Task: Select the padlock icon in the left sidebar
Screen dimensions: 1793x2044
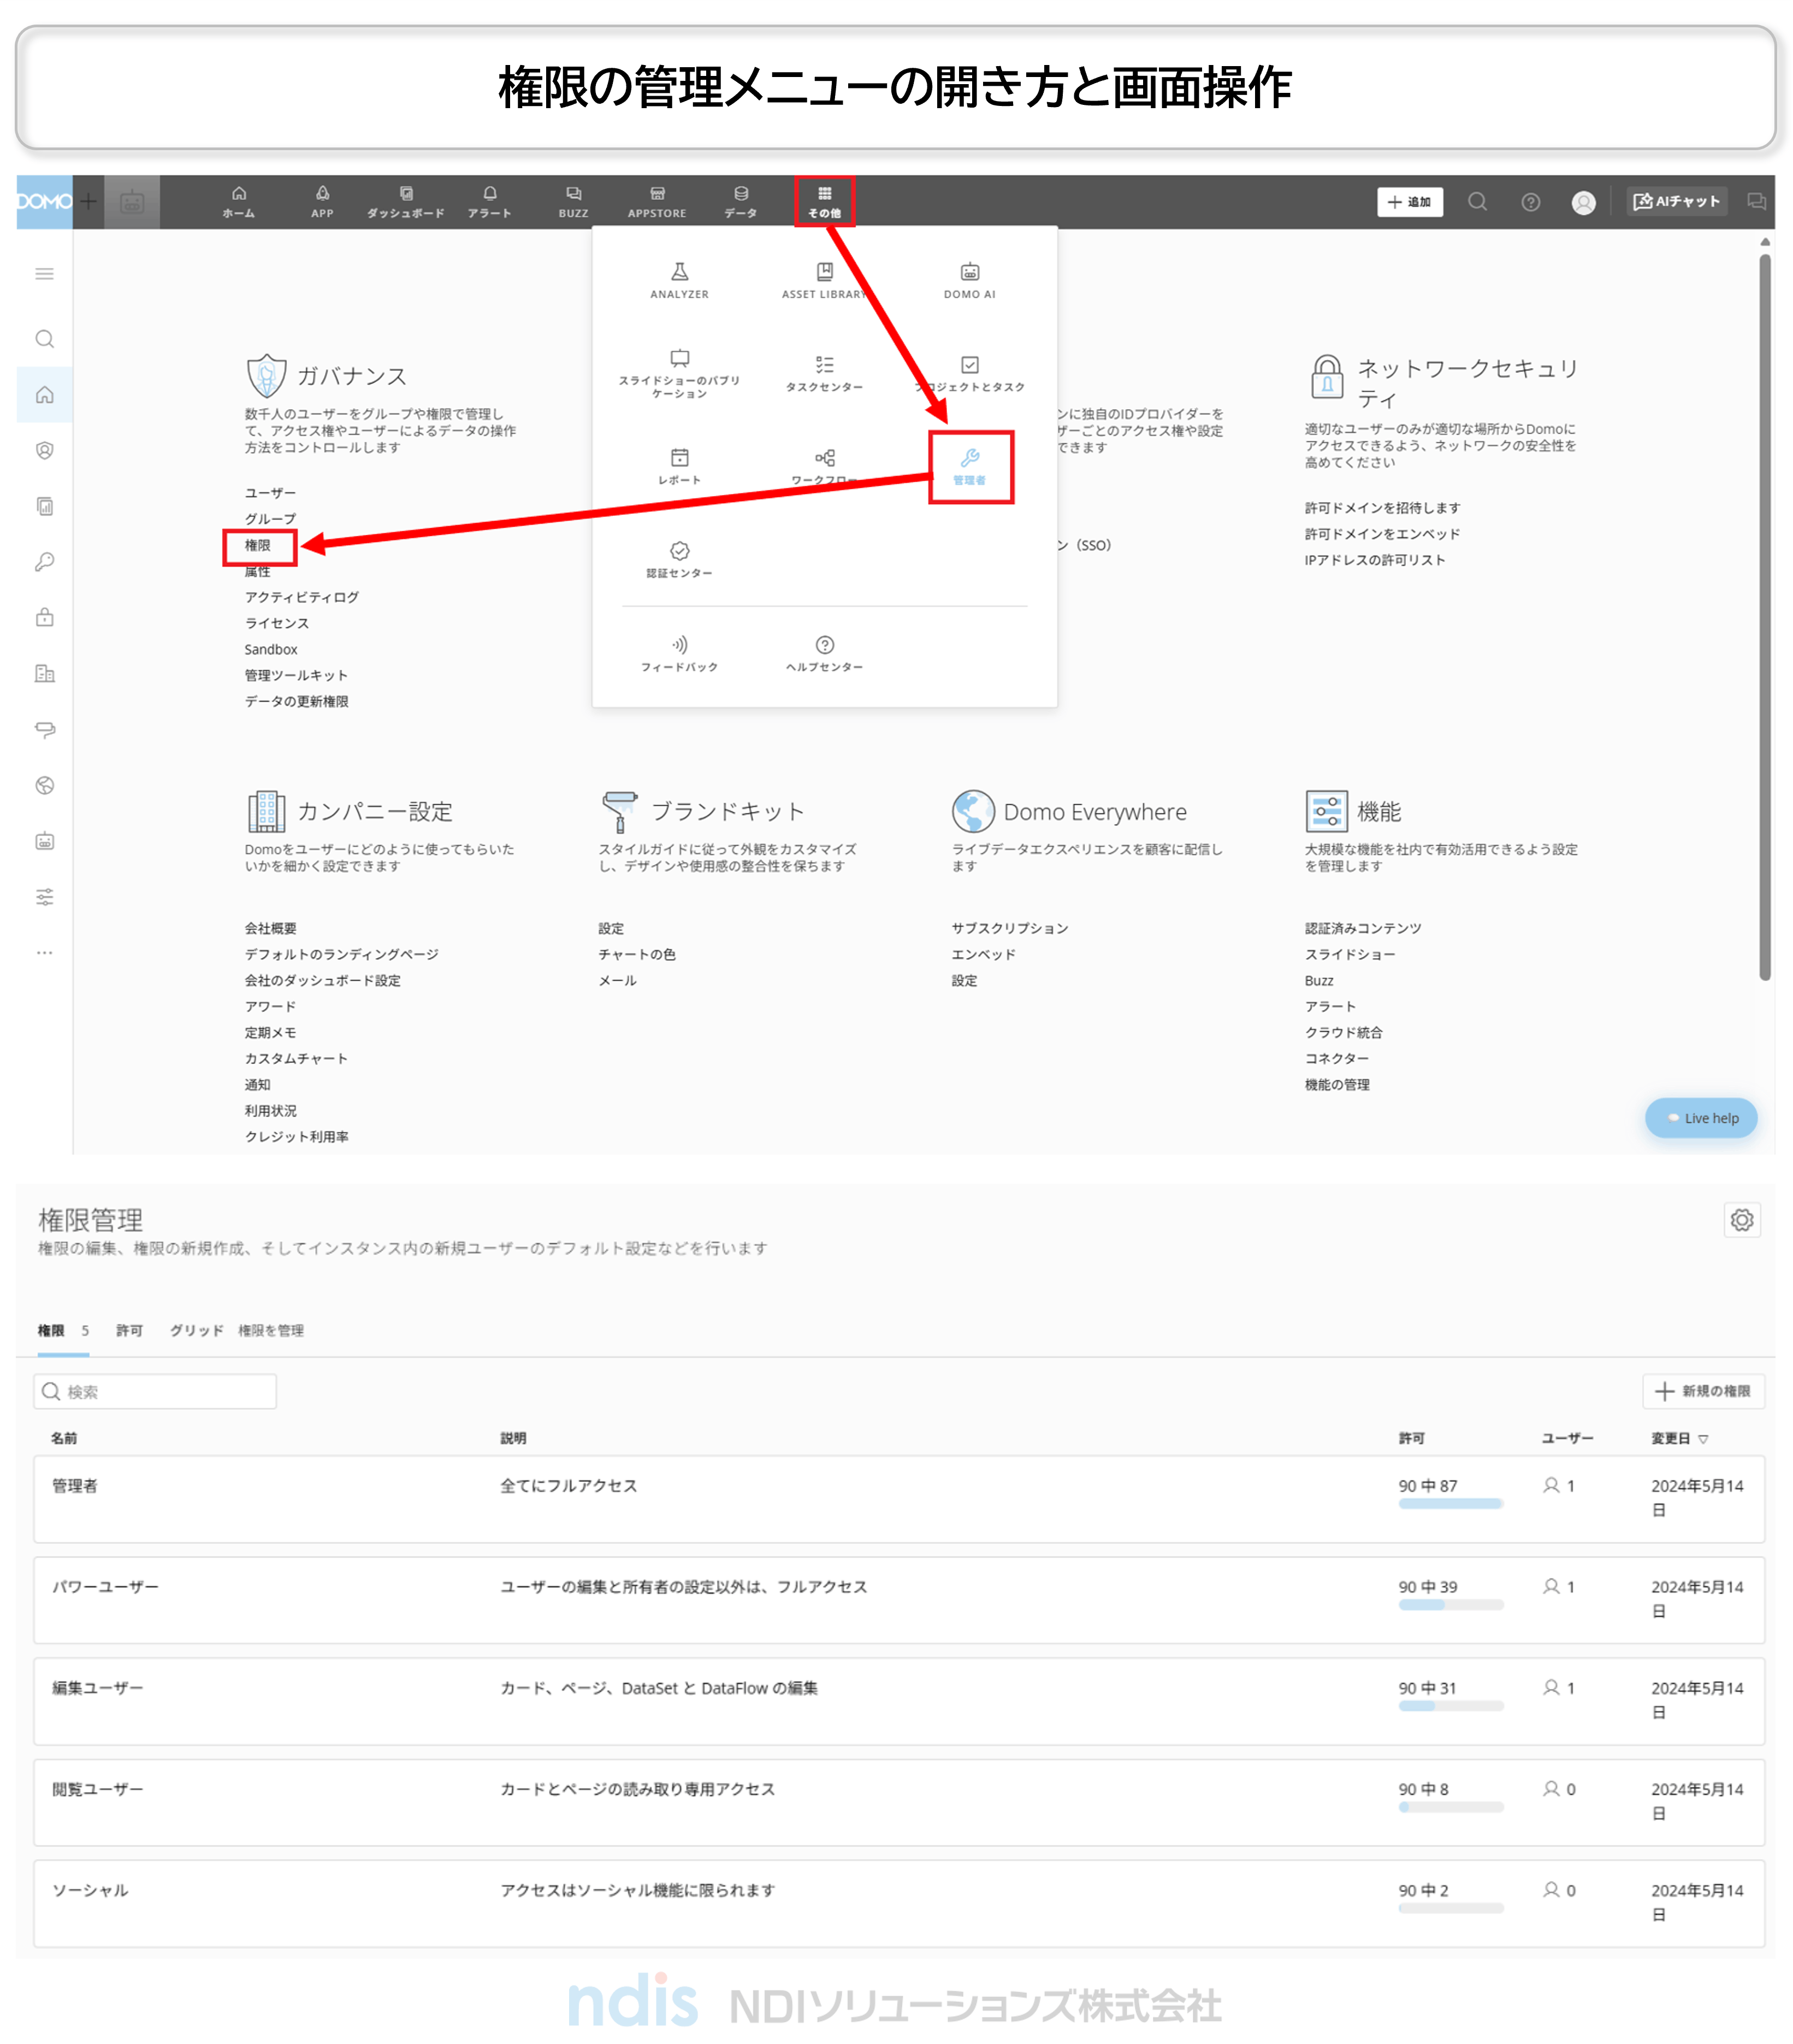Action: (44, 617)
